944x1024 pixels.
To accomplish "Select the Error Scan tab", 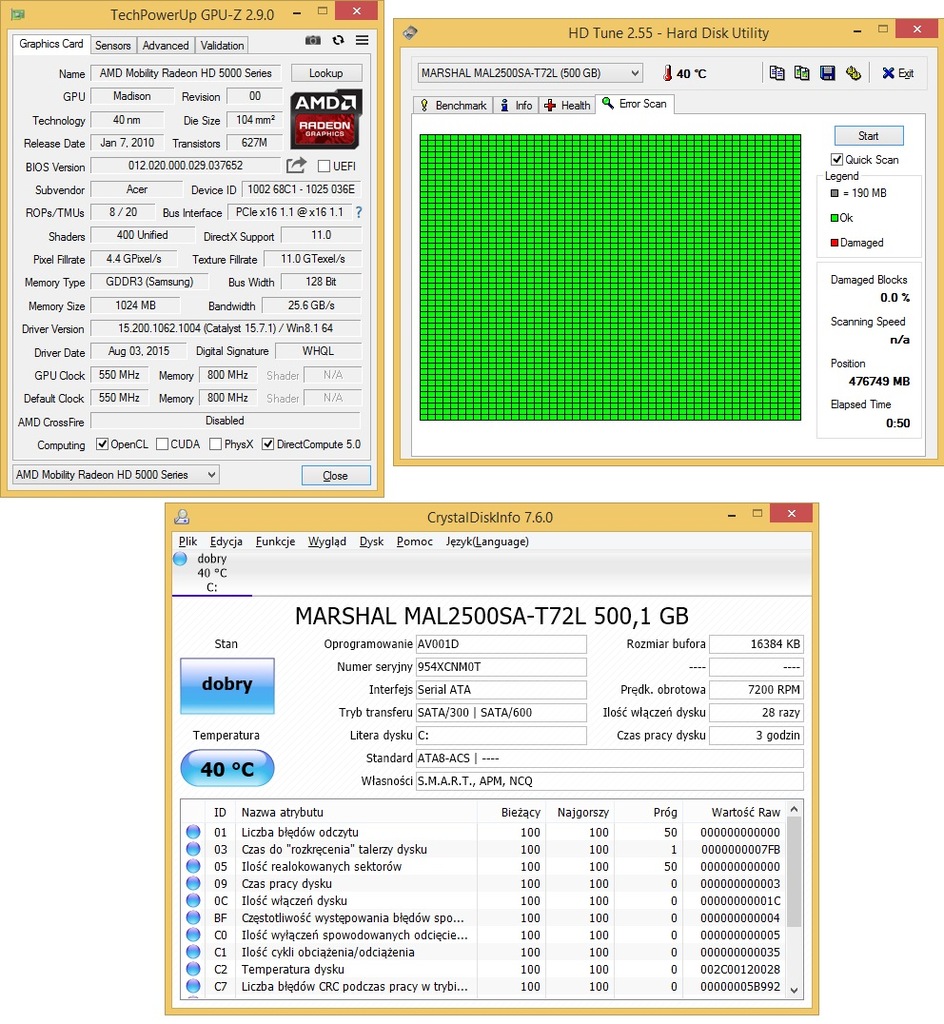I will [x=635, y=104].
